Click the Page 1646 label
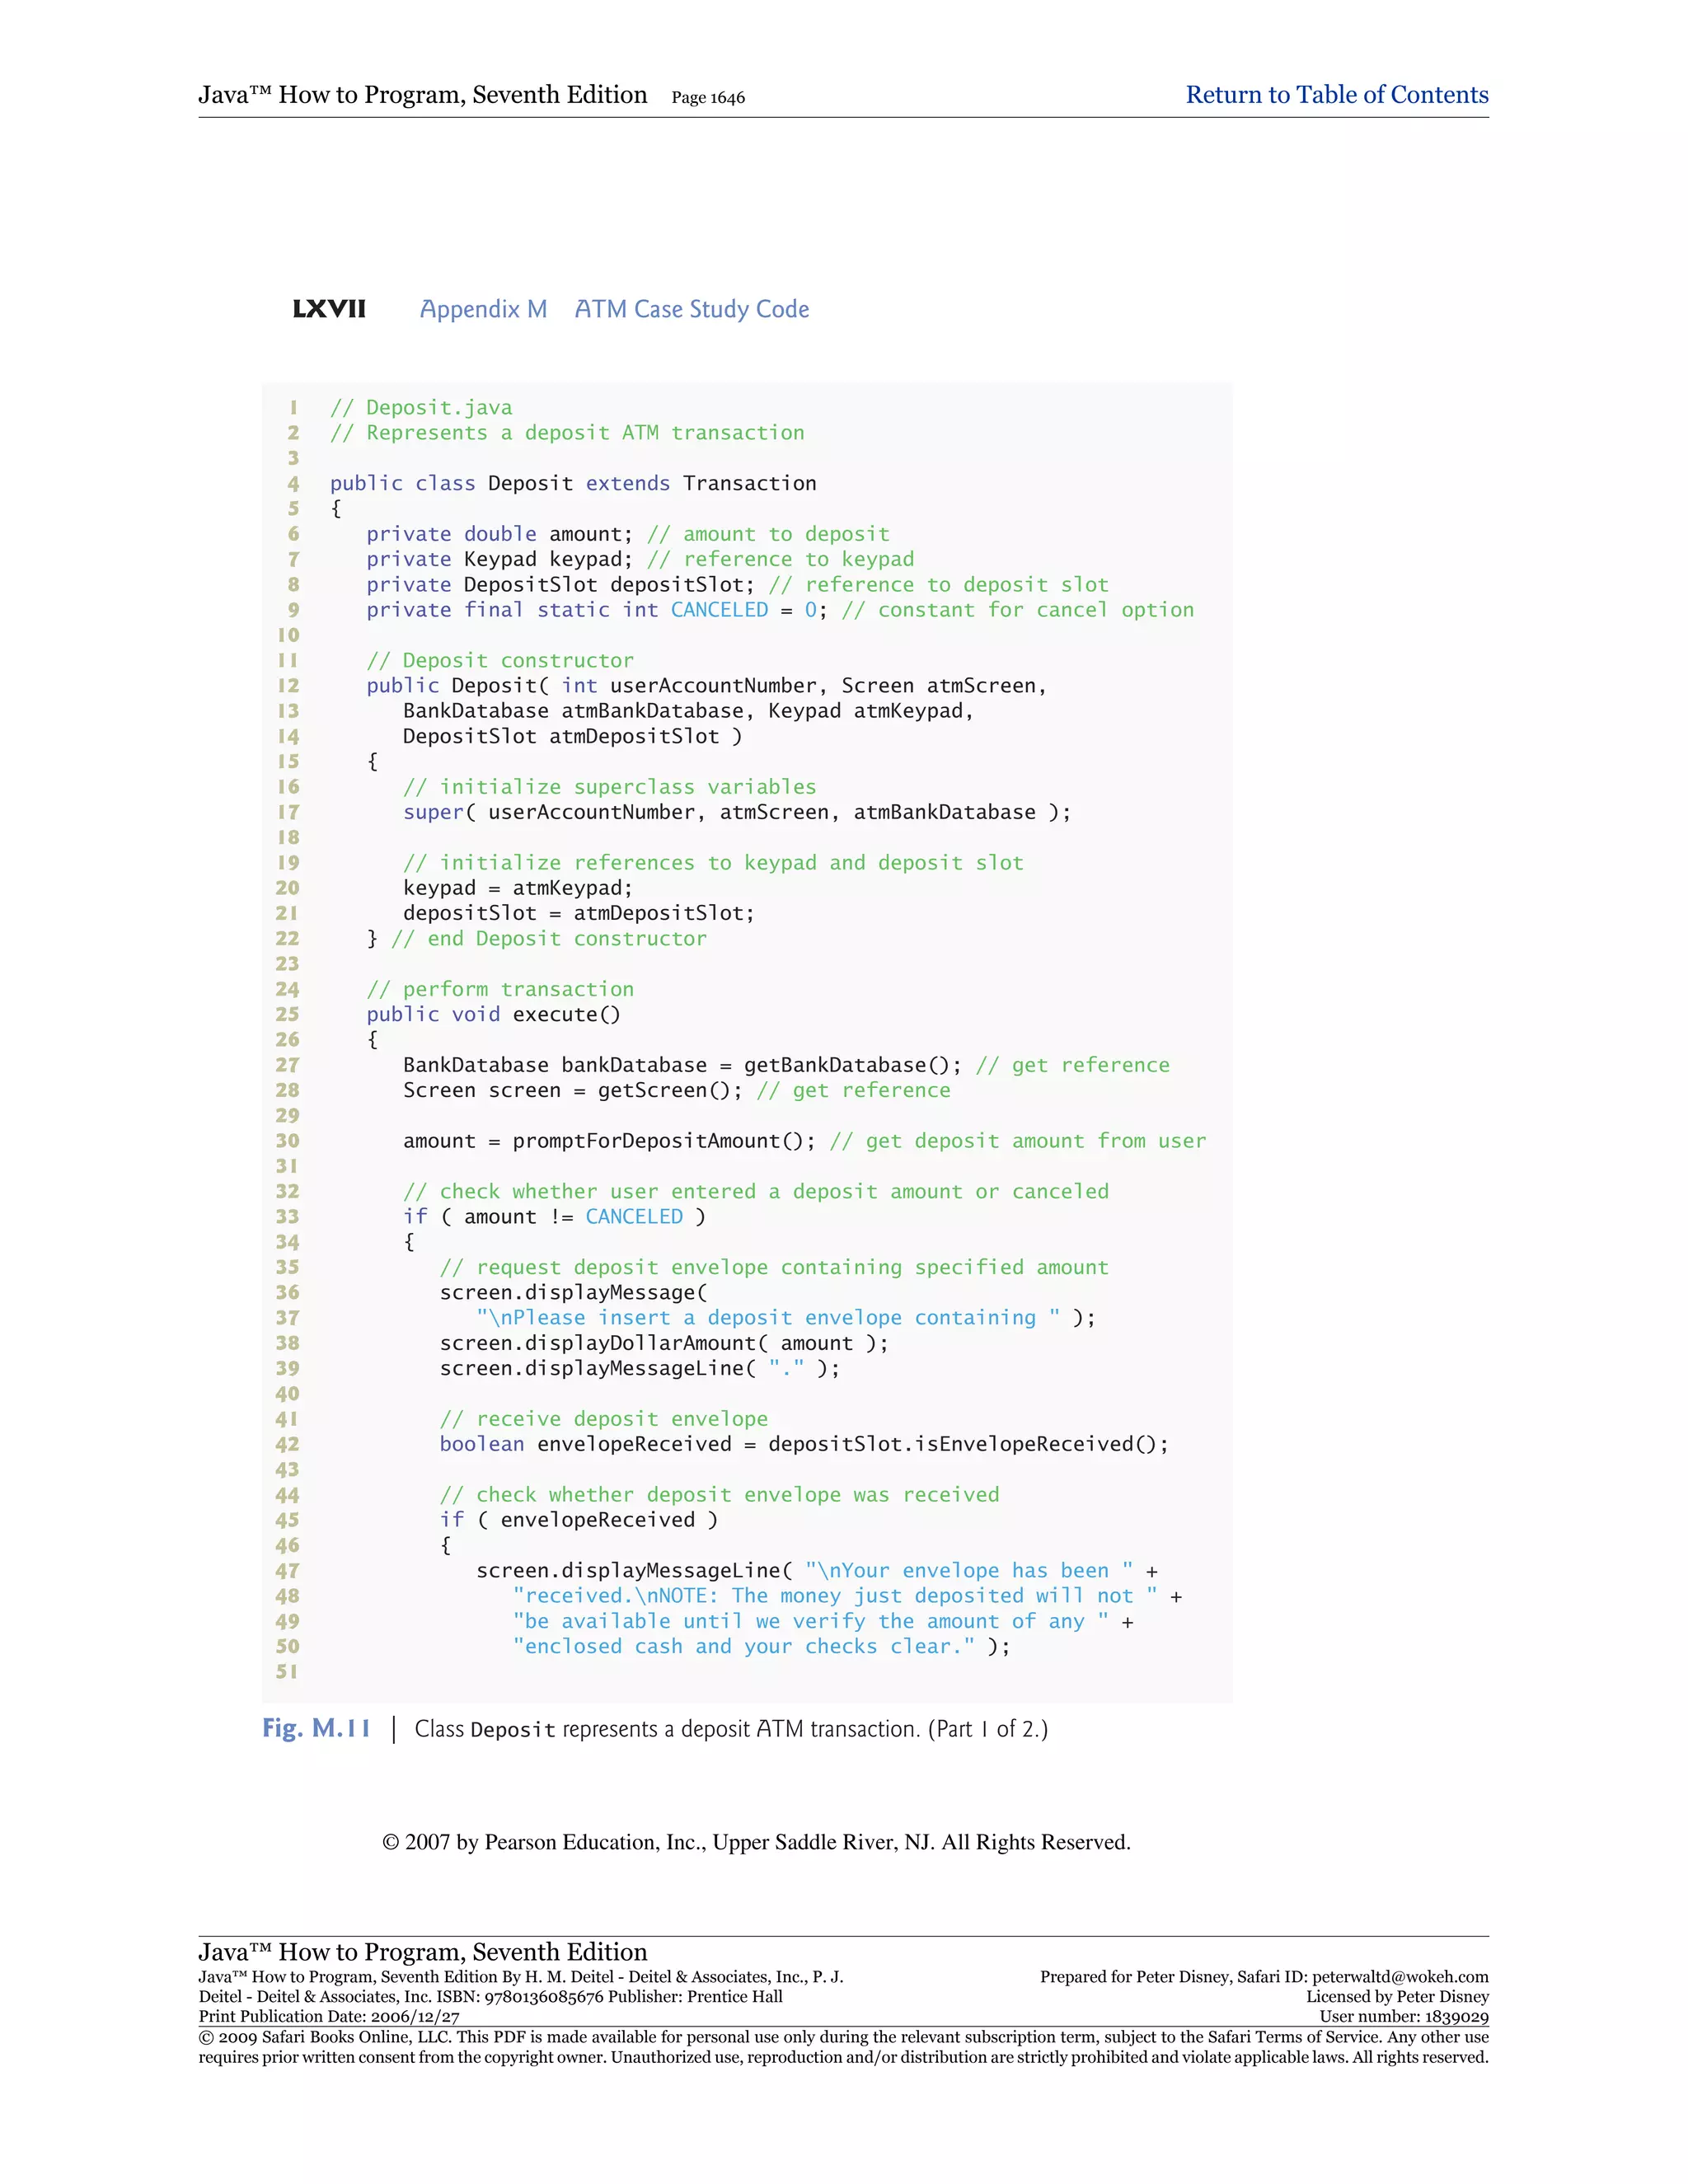1688x2184 pixels. click(x=707, y=98)
